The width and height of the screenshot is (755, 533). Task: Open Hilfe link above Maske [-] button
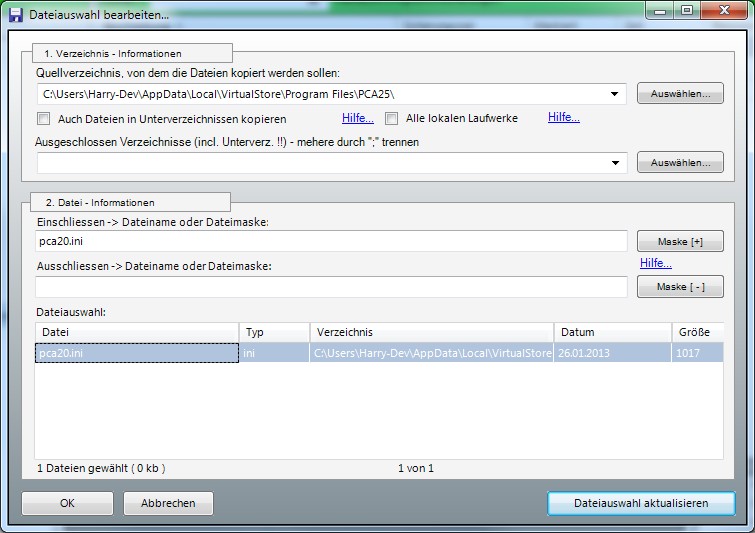[x=656, y=264]
